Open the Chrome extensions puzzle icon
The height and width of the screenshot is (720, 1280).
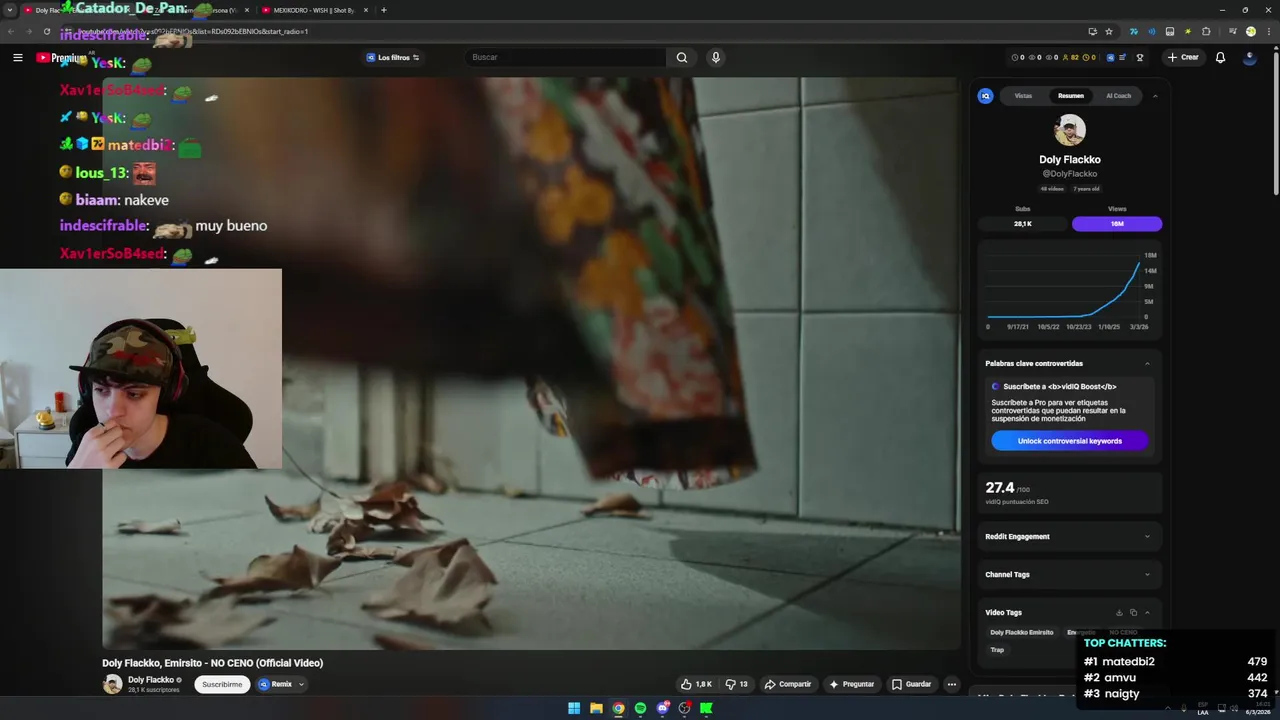(x=1206, y=31)
